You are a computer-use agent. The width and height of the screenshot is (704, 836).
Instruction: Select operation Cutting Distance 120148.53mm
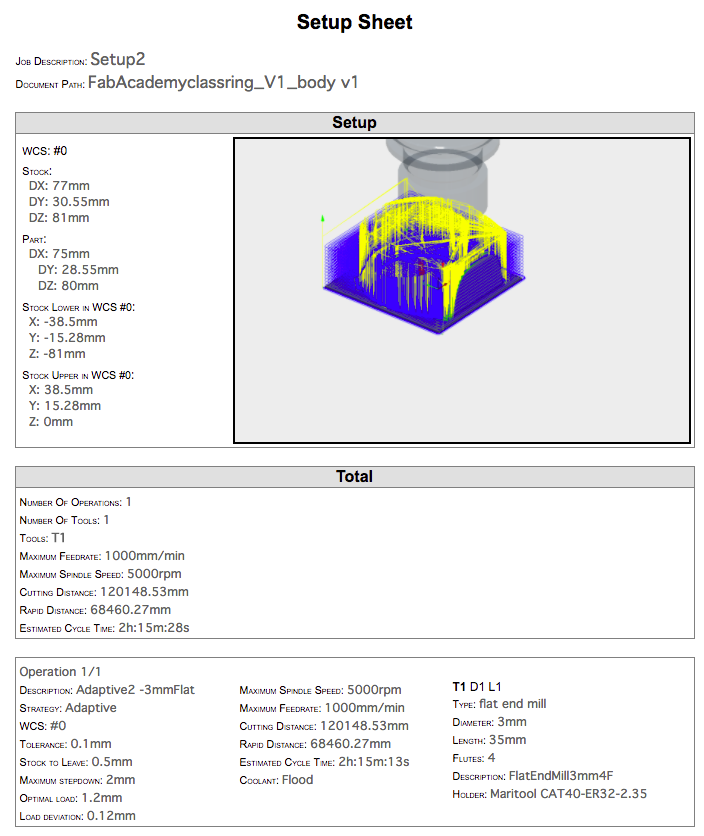tap(324, 726)
